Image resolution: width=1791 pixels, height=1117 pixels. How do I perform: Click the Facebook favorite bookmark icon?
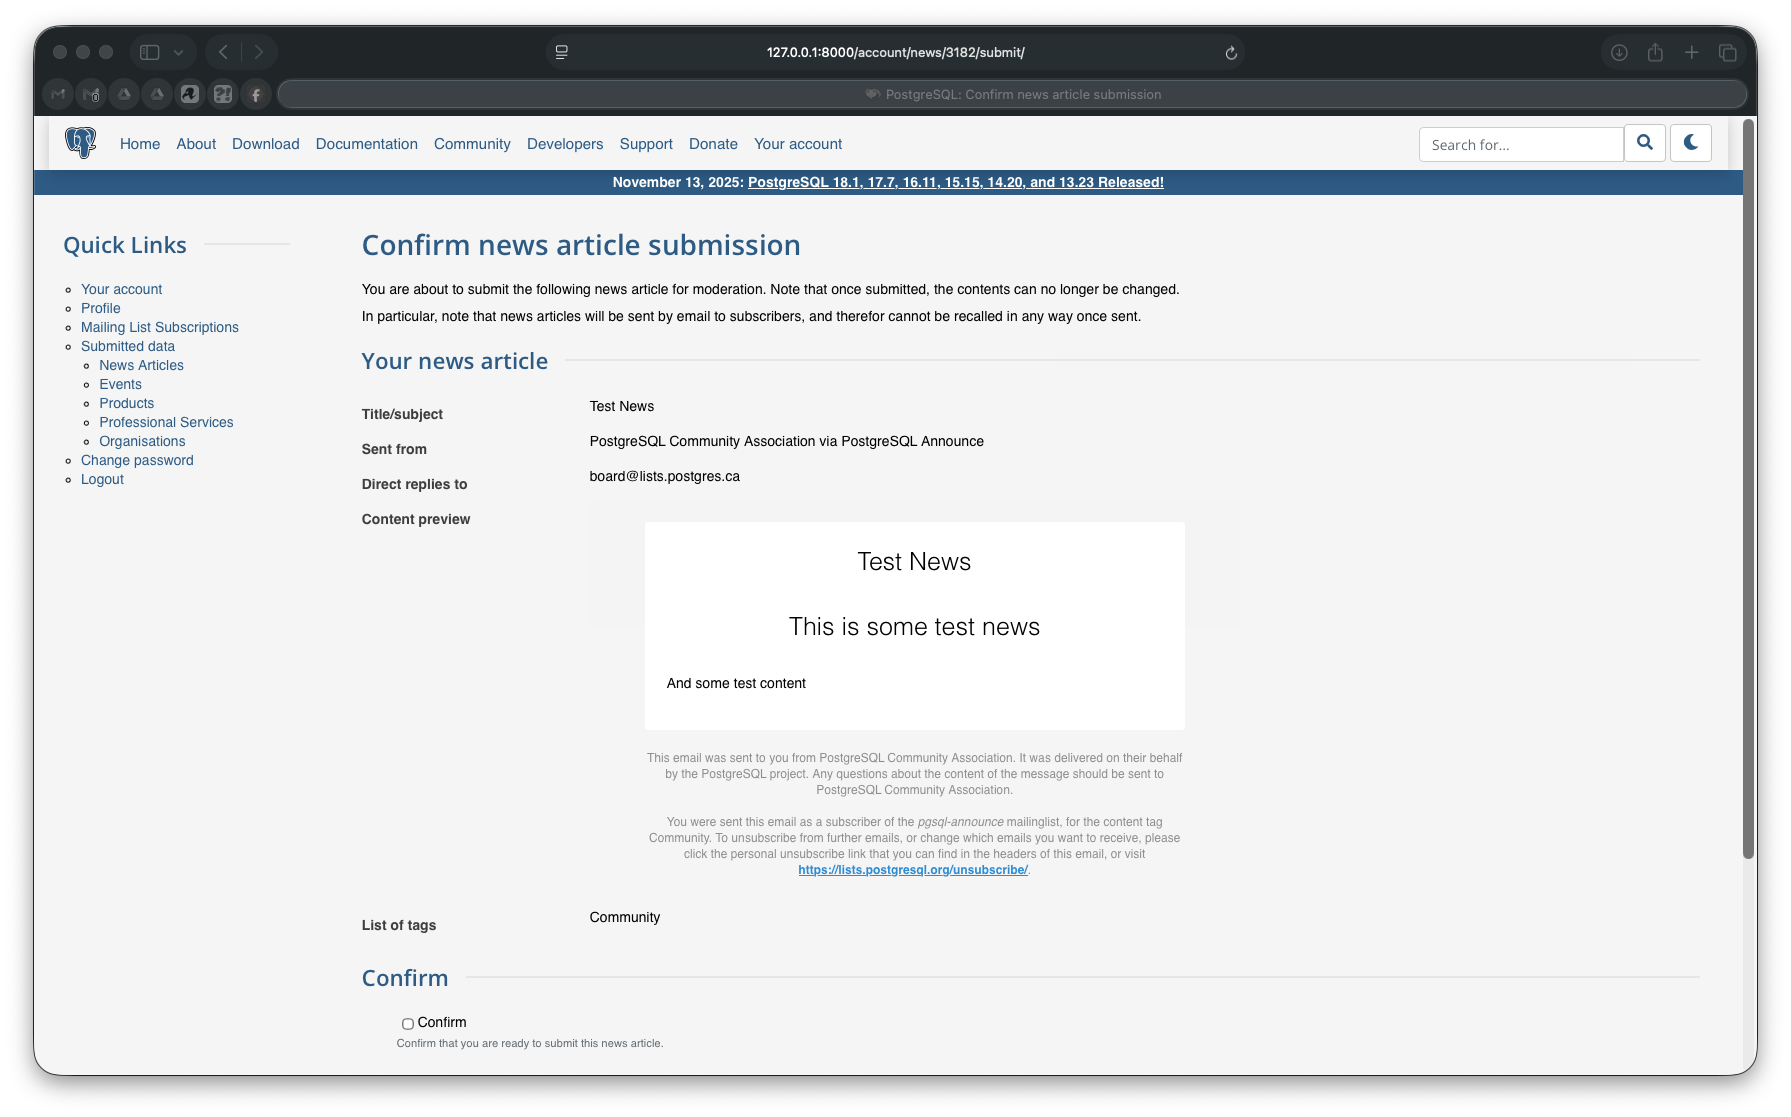[x=256, y=95]
